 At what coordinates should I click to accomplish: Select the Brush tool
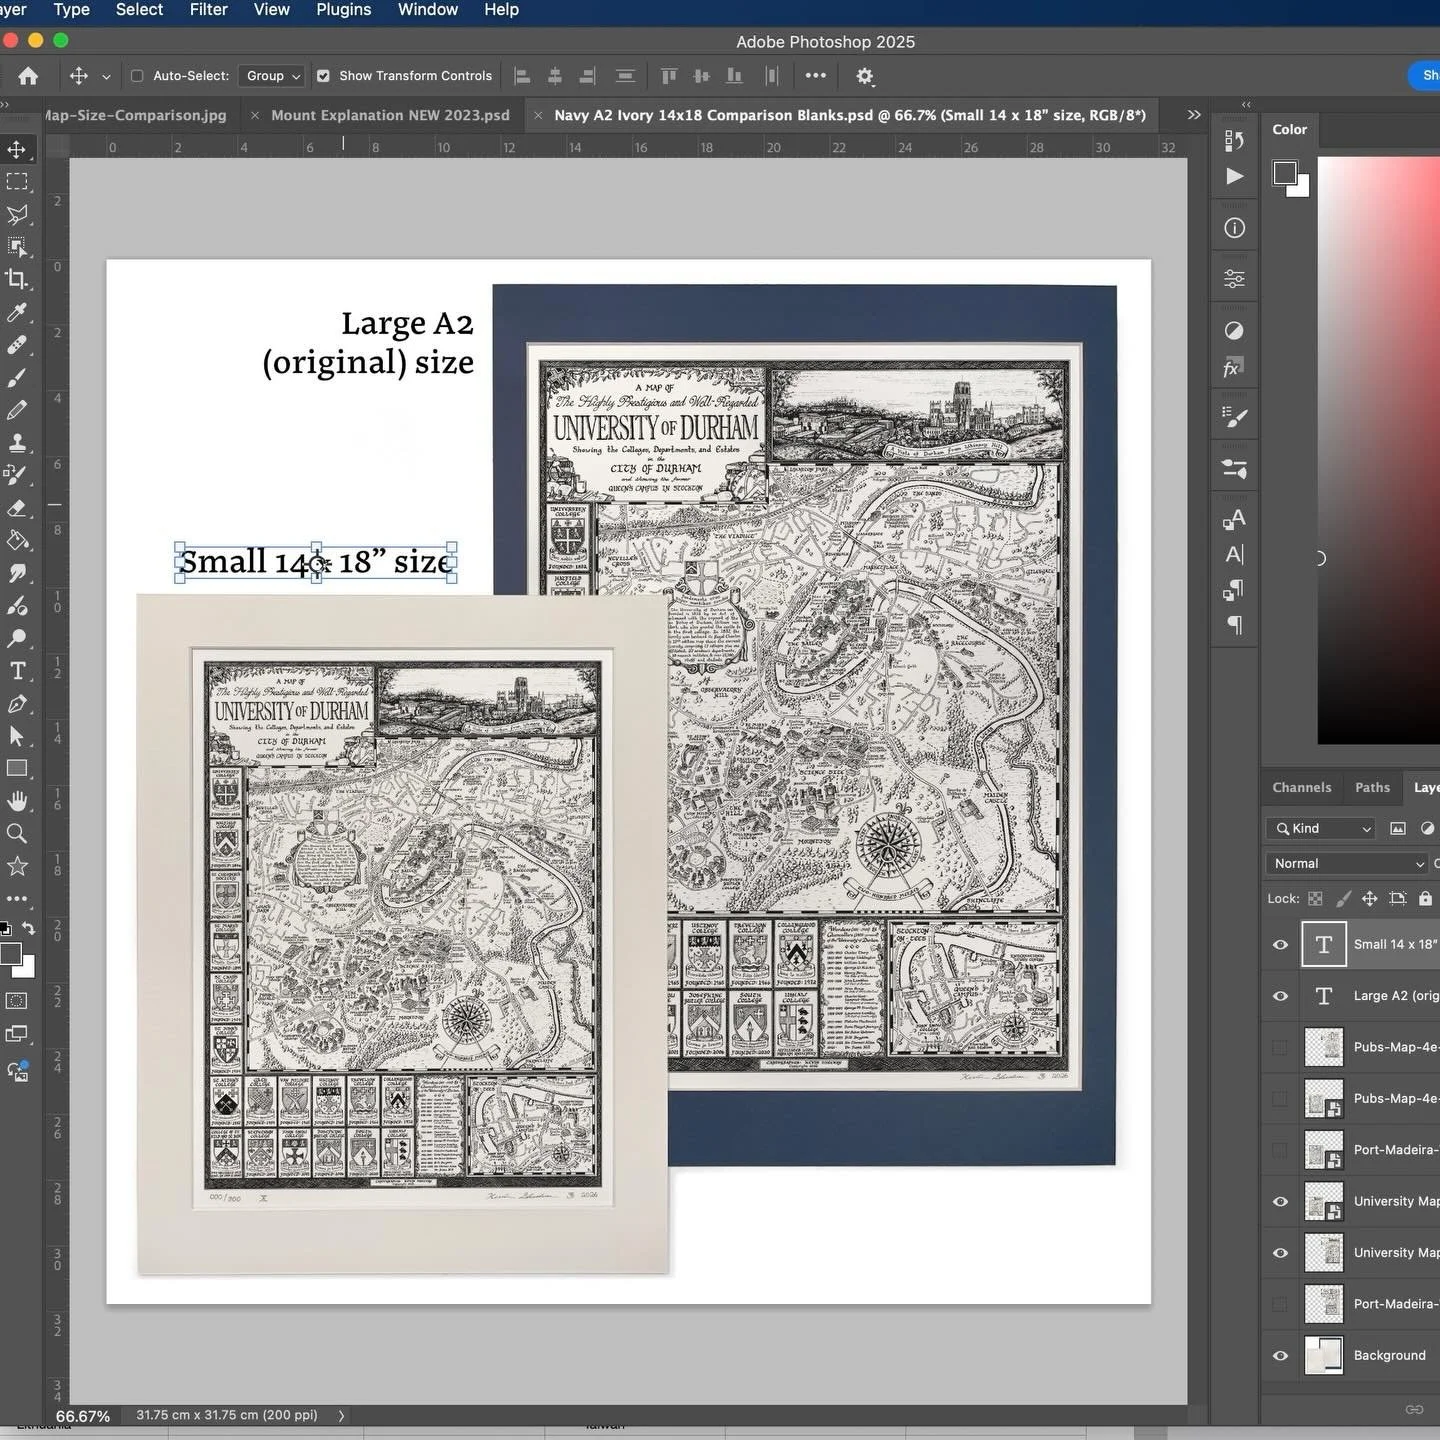tap(17, 378)
